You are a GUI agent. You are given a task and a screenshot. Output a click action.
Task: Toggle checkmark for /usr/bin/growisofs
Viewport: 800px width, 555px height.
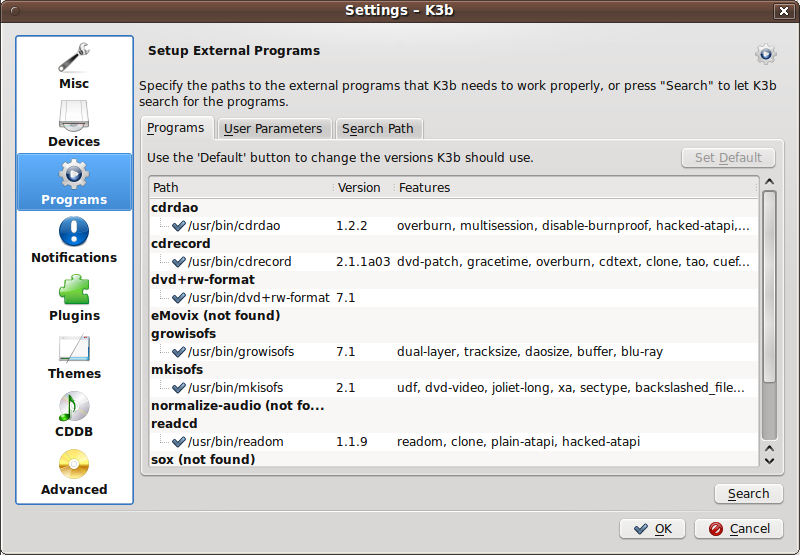[x=179, y=352]
